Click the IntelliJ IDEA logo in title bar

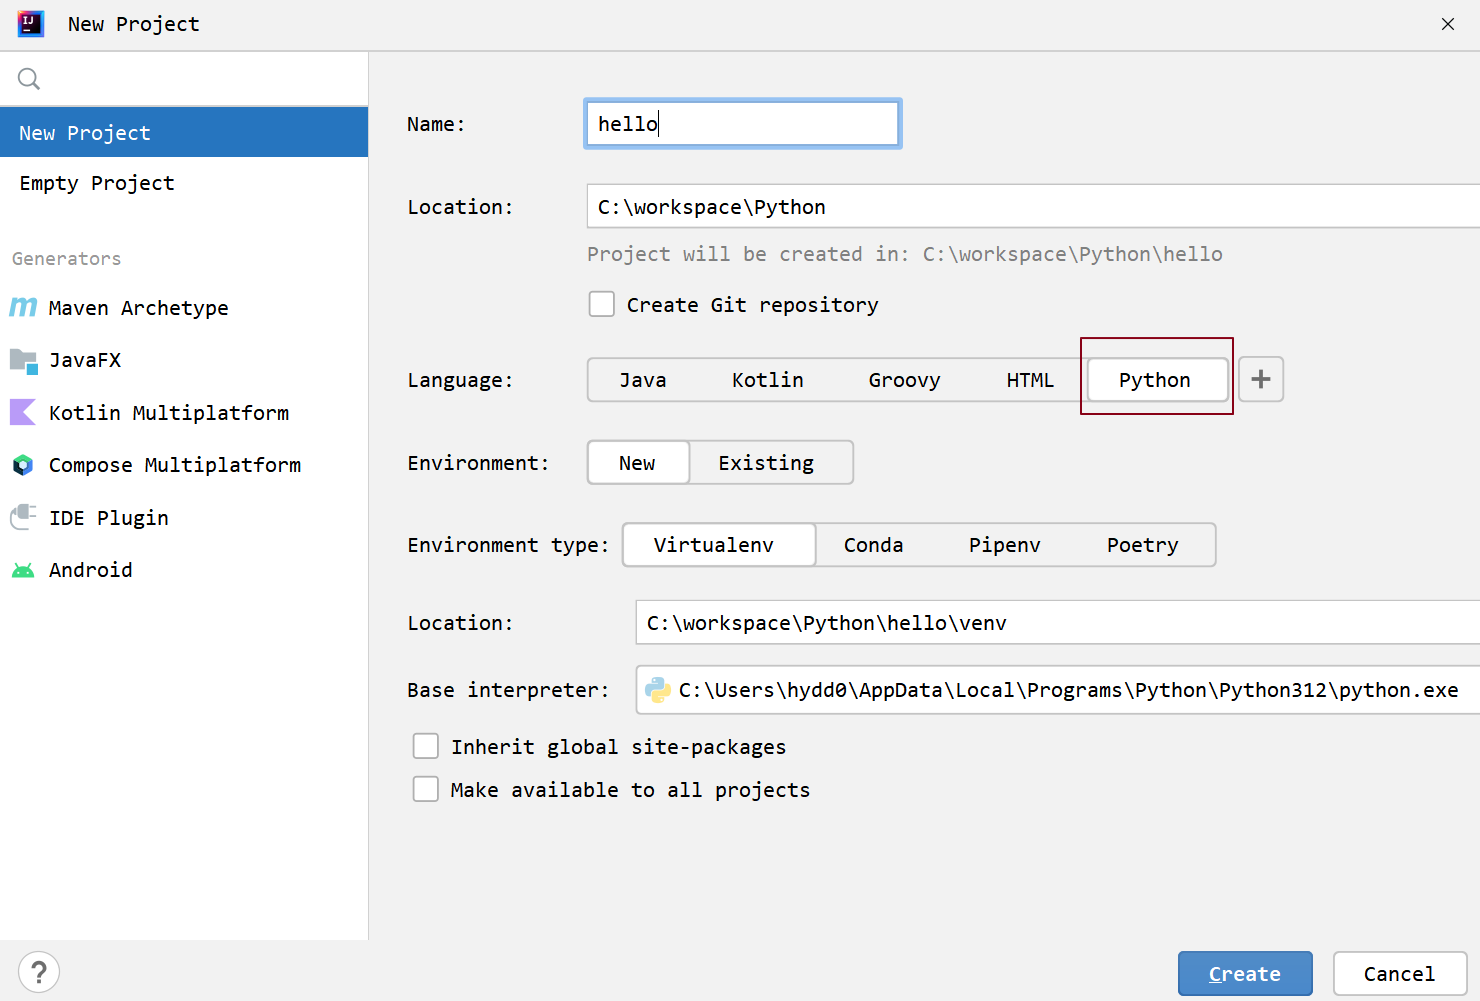(x=31, y=24)
